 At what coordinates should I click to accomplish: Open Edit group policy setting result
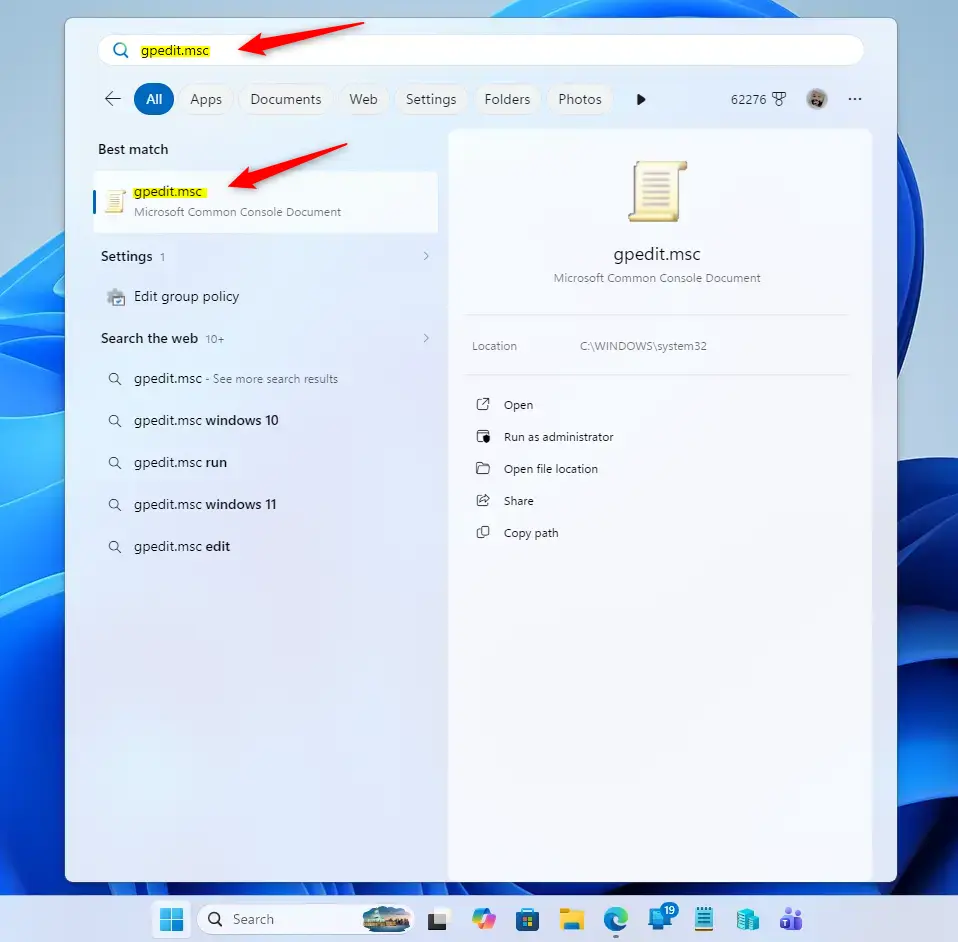pos(265,297)
